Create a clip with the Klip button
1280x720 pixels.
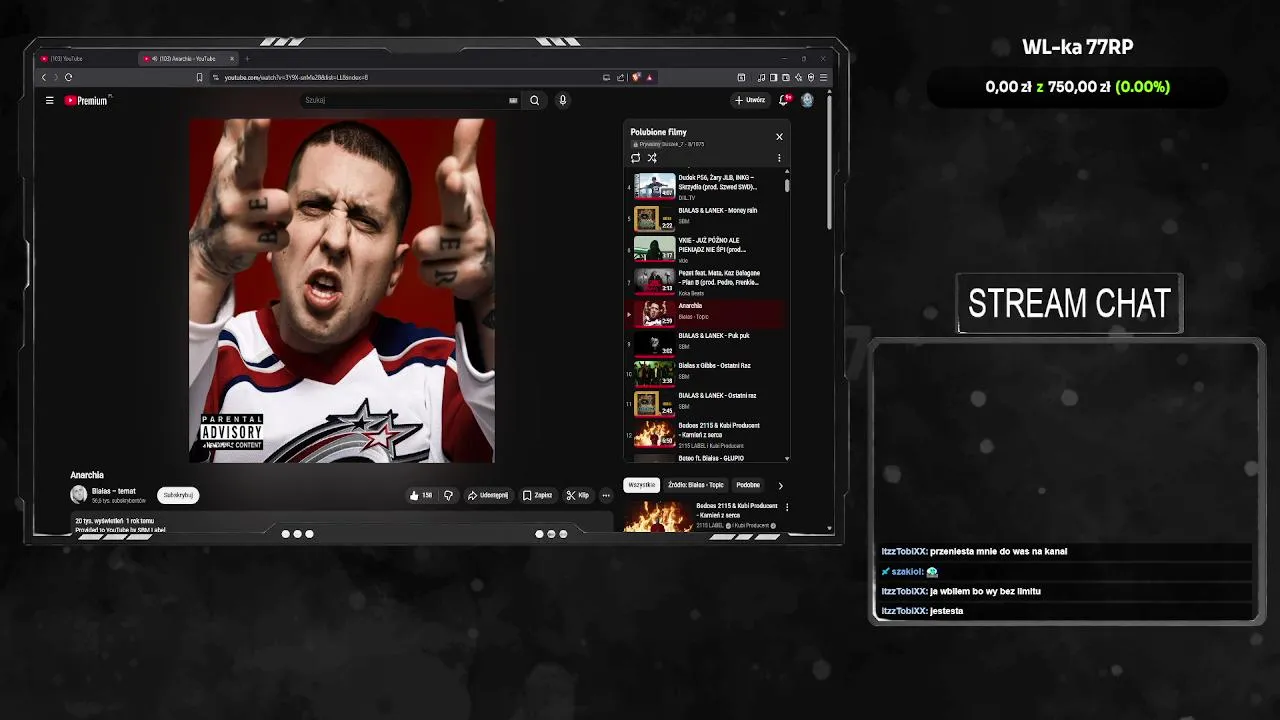click(578, 495)
